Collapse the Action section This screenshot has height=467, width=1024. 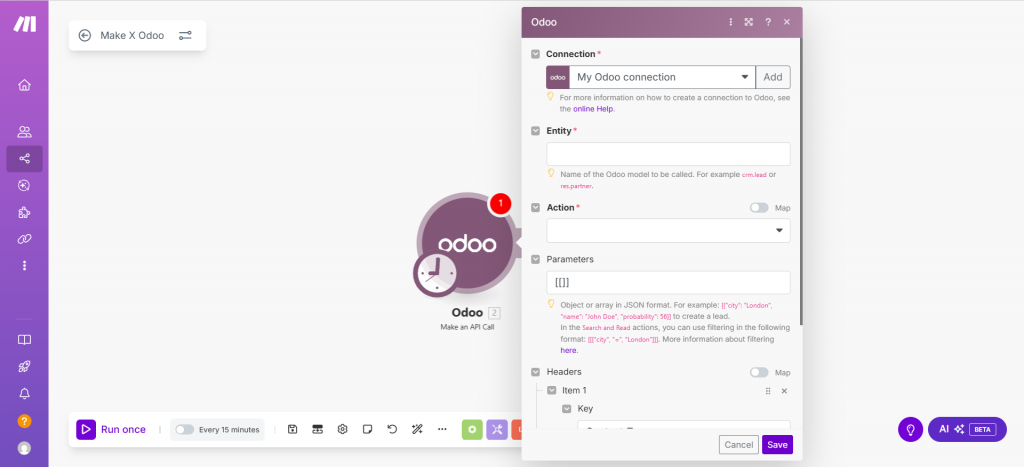click(536, 208)
